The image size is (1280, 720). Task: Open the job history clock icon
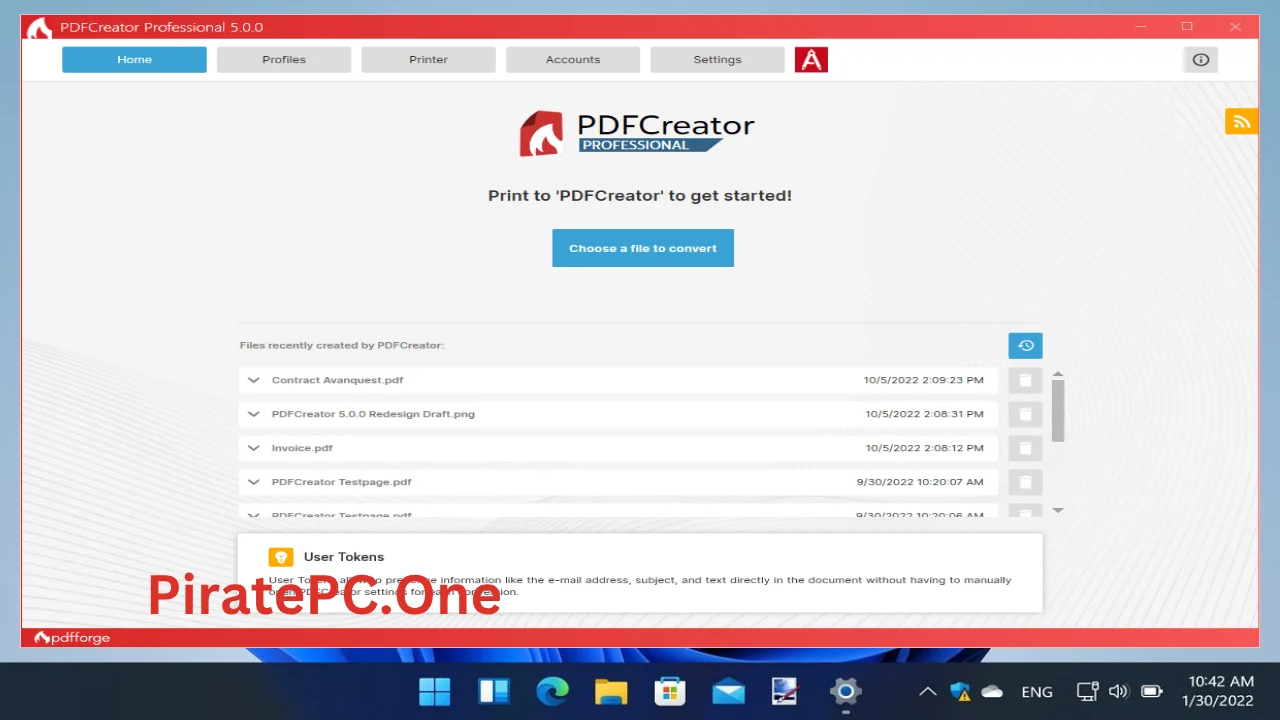click(1025, 346)
